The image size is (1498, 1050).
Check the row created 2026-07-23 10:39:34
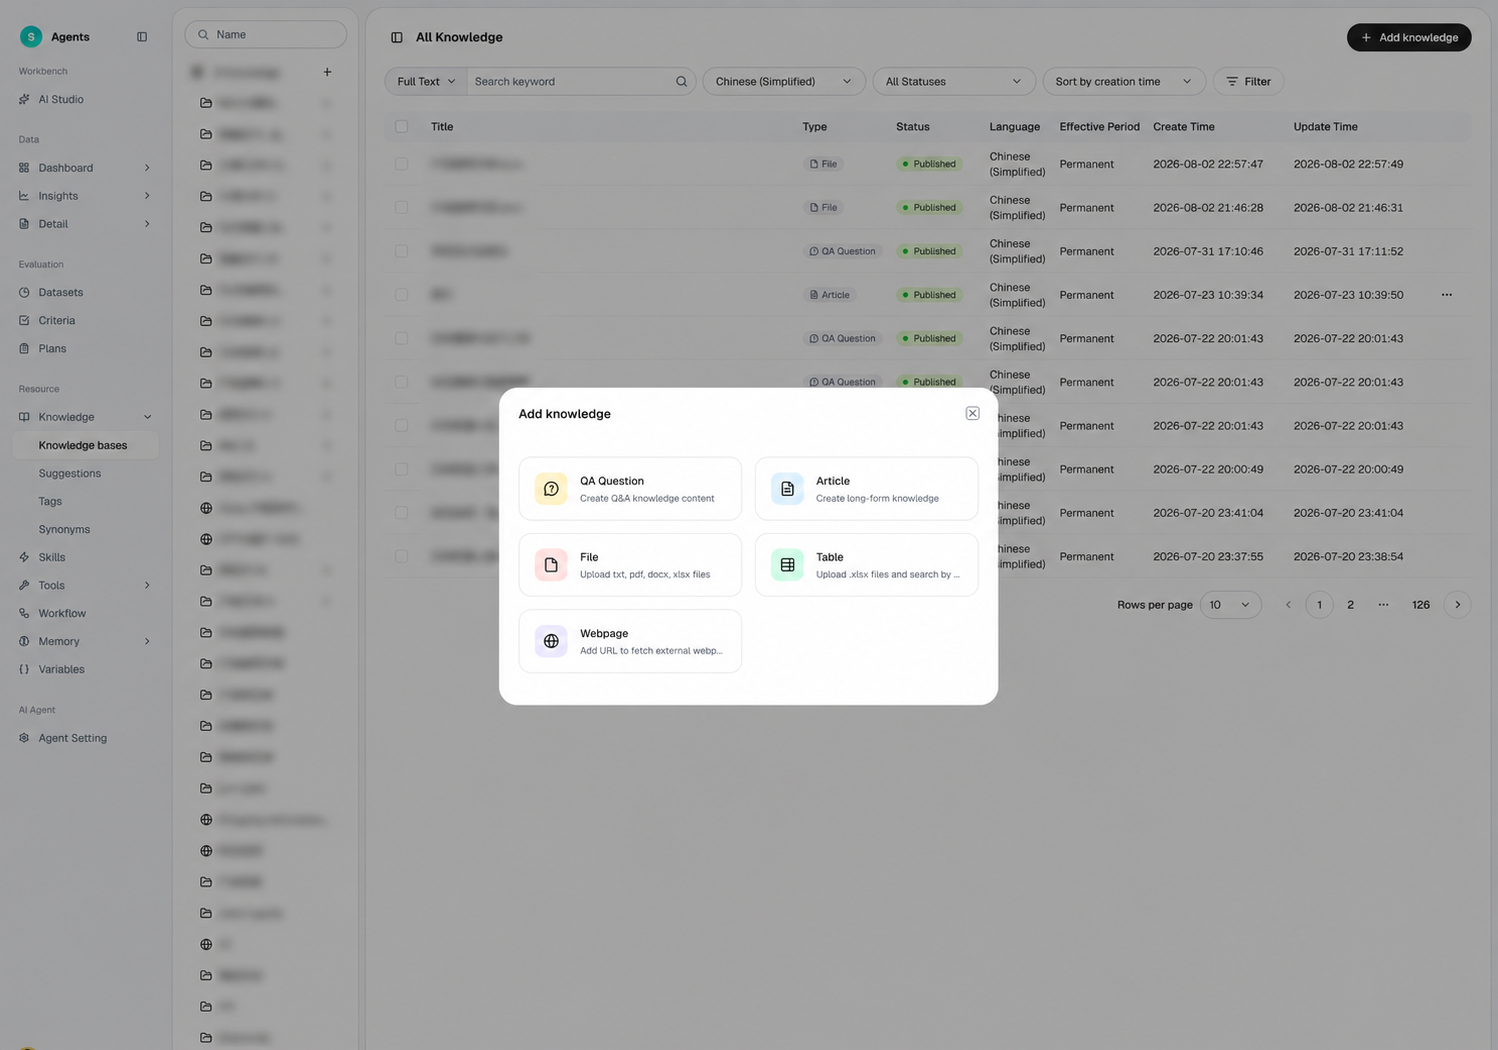coord(401,295)
